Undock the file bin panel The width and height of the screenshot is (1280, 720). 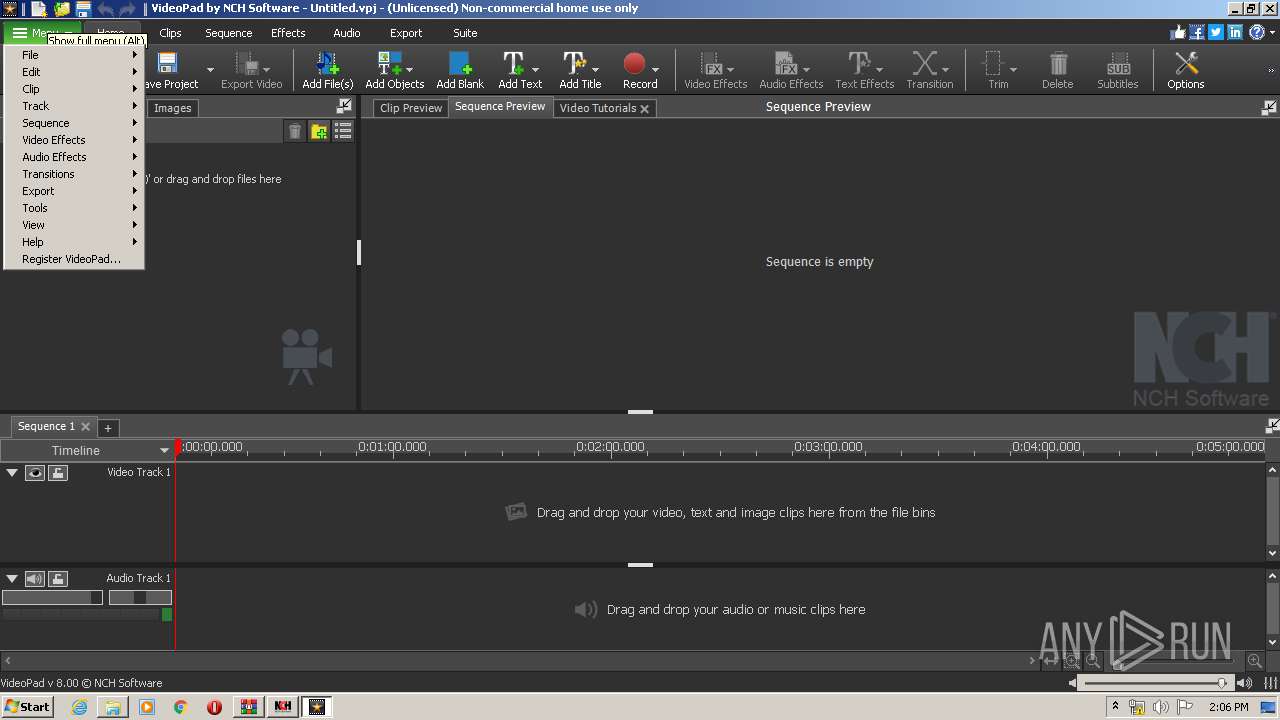[344, 106]
